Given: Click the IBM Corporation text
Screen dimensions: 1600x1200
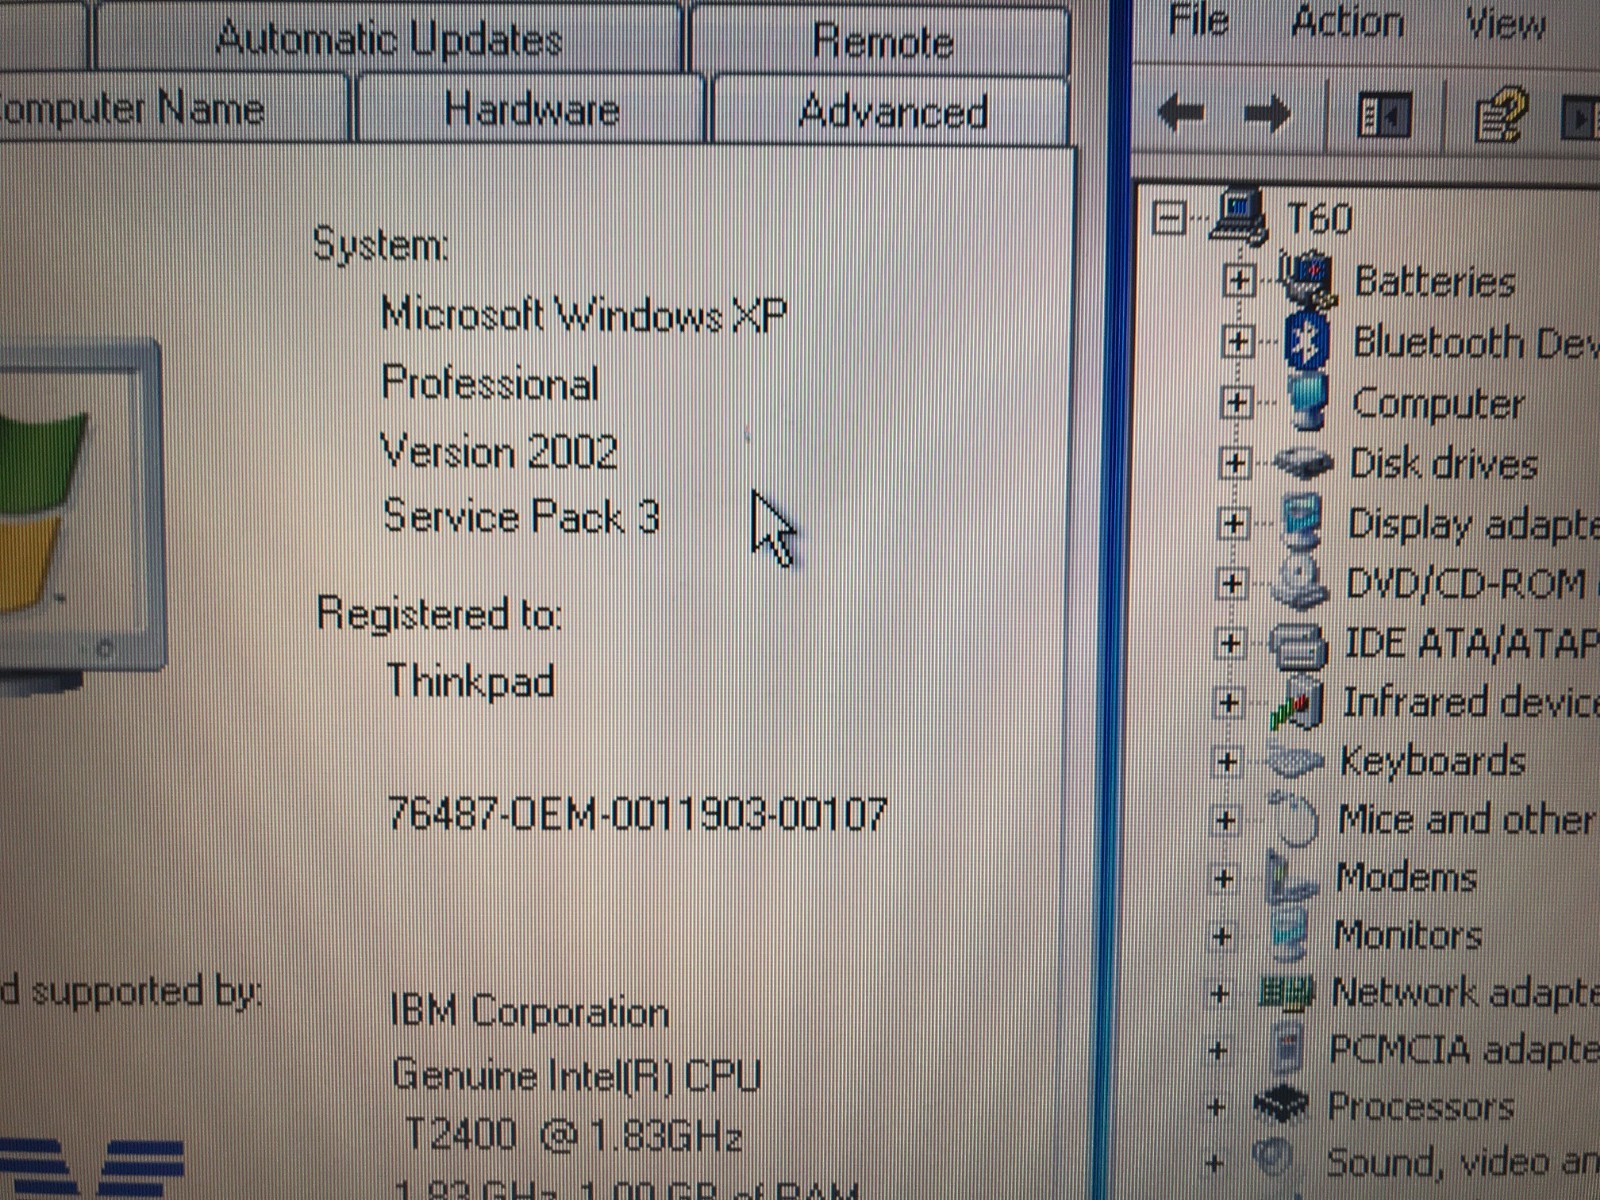Looking at the screenshot, I should [529, 1012].
